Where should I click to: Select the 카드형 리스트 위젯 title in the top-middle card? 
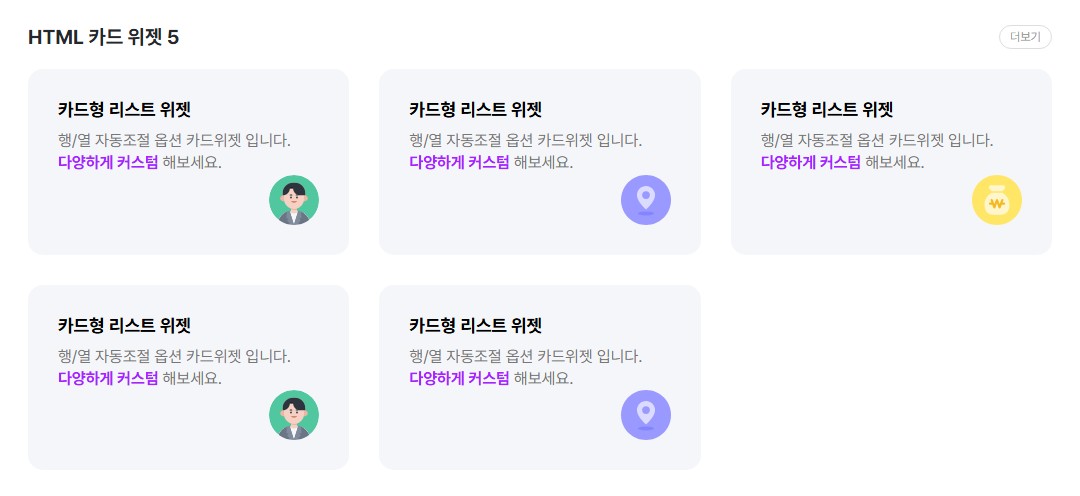476,109
